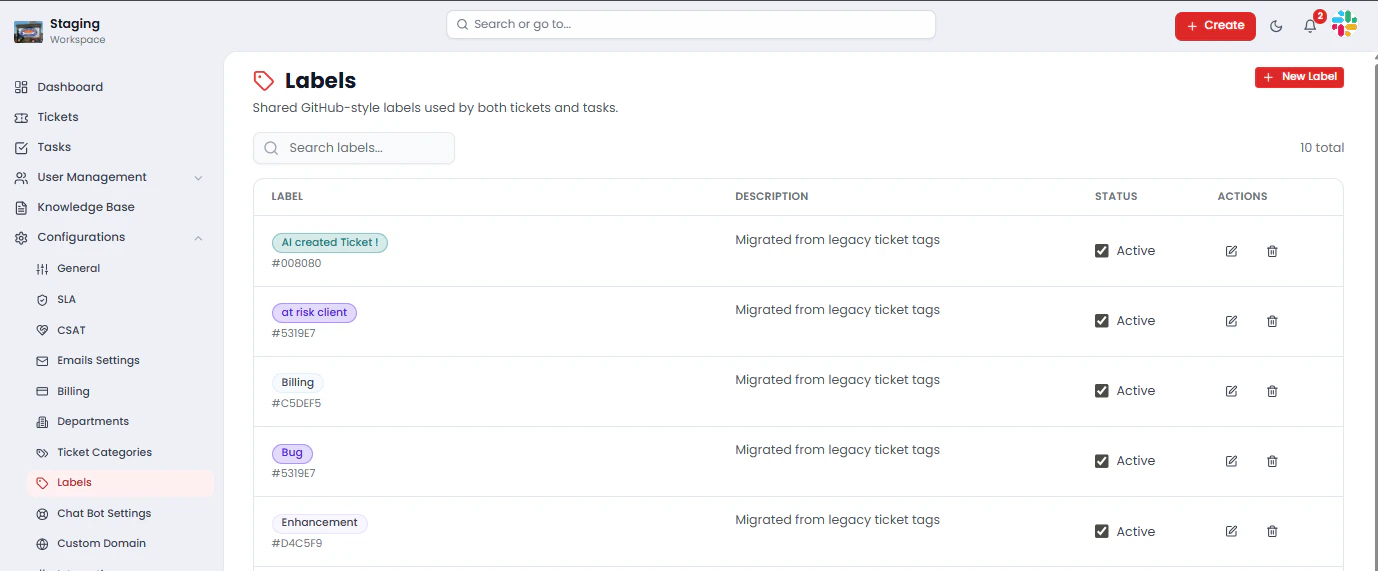Click the Labels page heading
Viewport: 1378px width, 571px height.
pos(320,81)
